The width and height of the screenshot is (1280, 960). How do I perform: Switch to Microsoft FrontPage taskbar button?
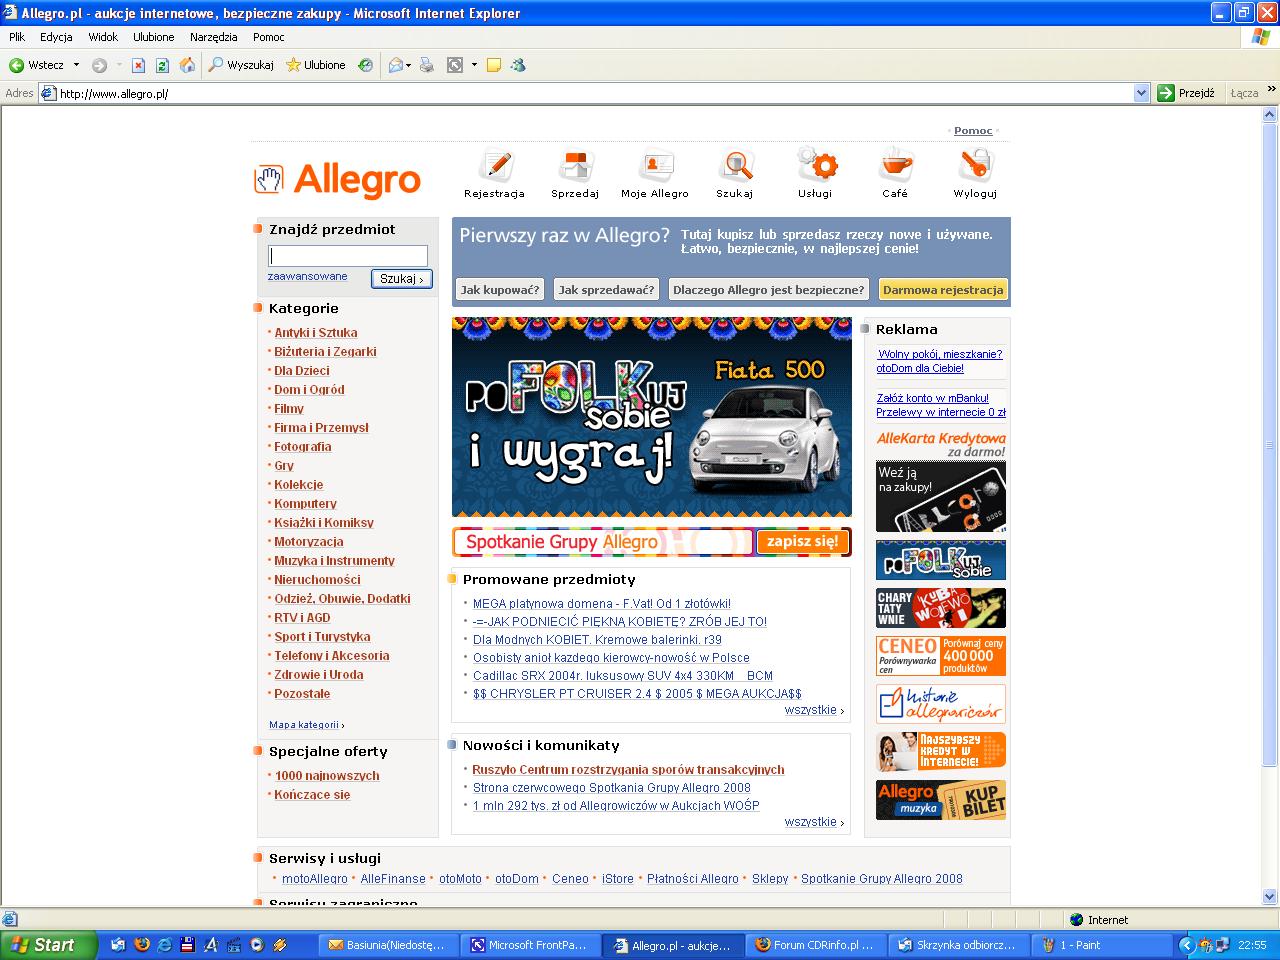529,945
